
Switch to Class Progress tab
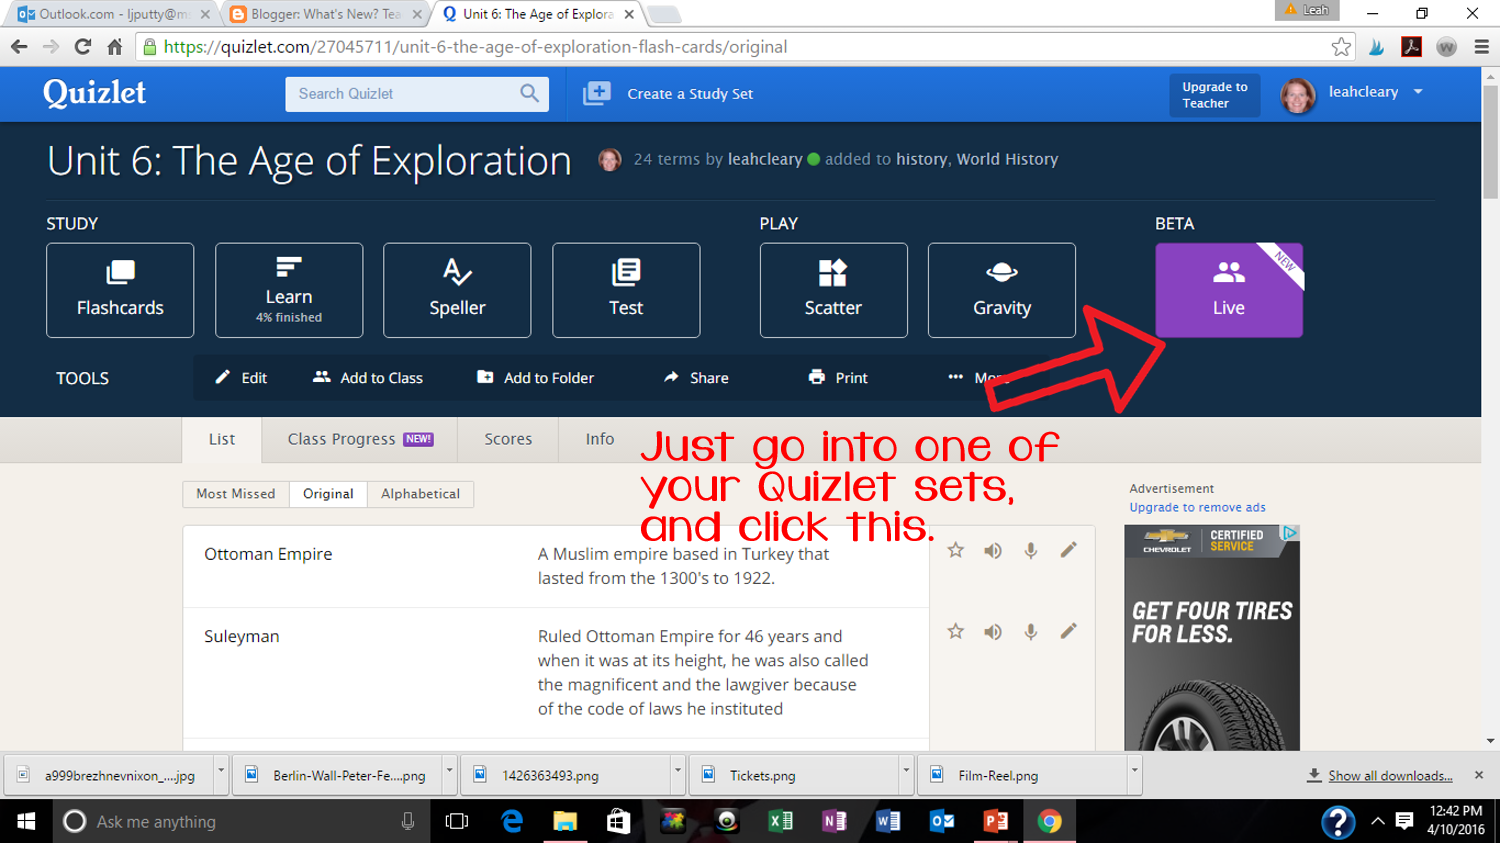pos(360,439)
